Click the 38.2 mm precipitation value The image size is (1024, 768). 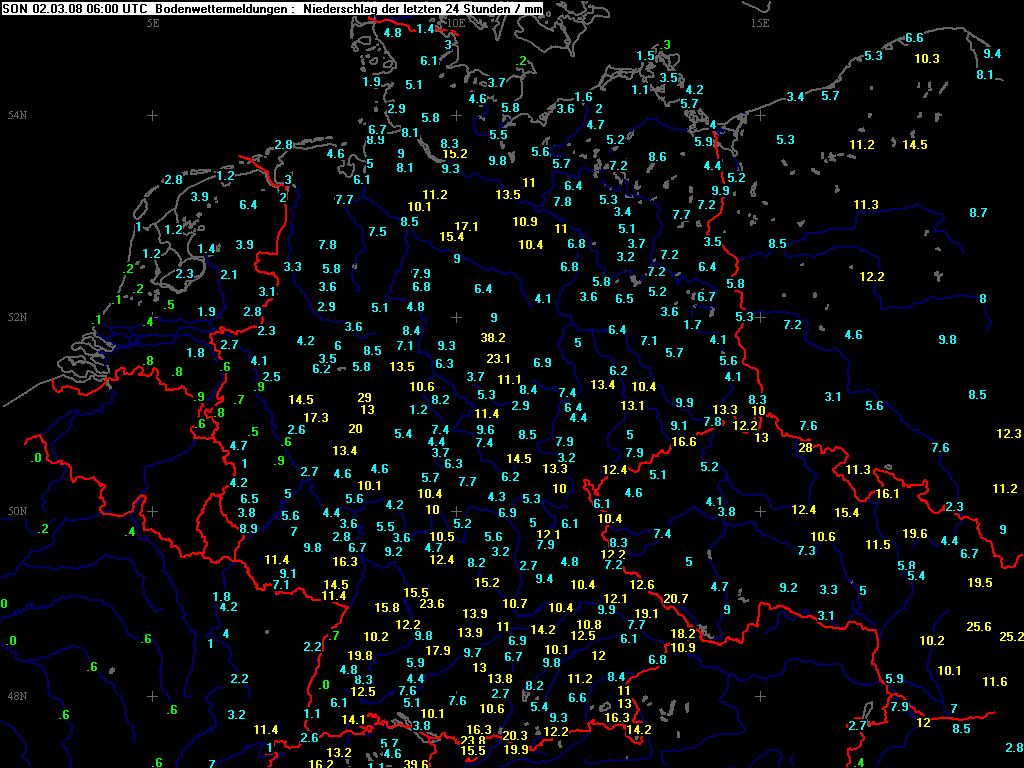click(493, 338)
